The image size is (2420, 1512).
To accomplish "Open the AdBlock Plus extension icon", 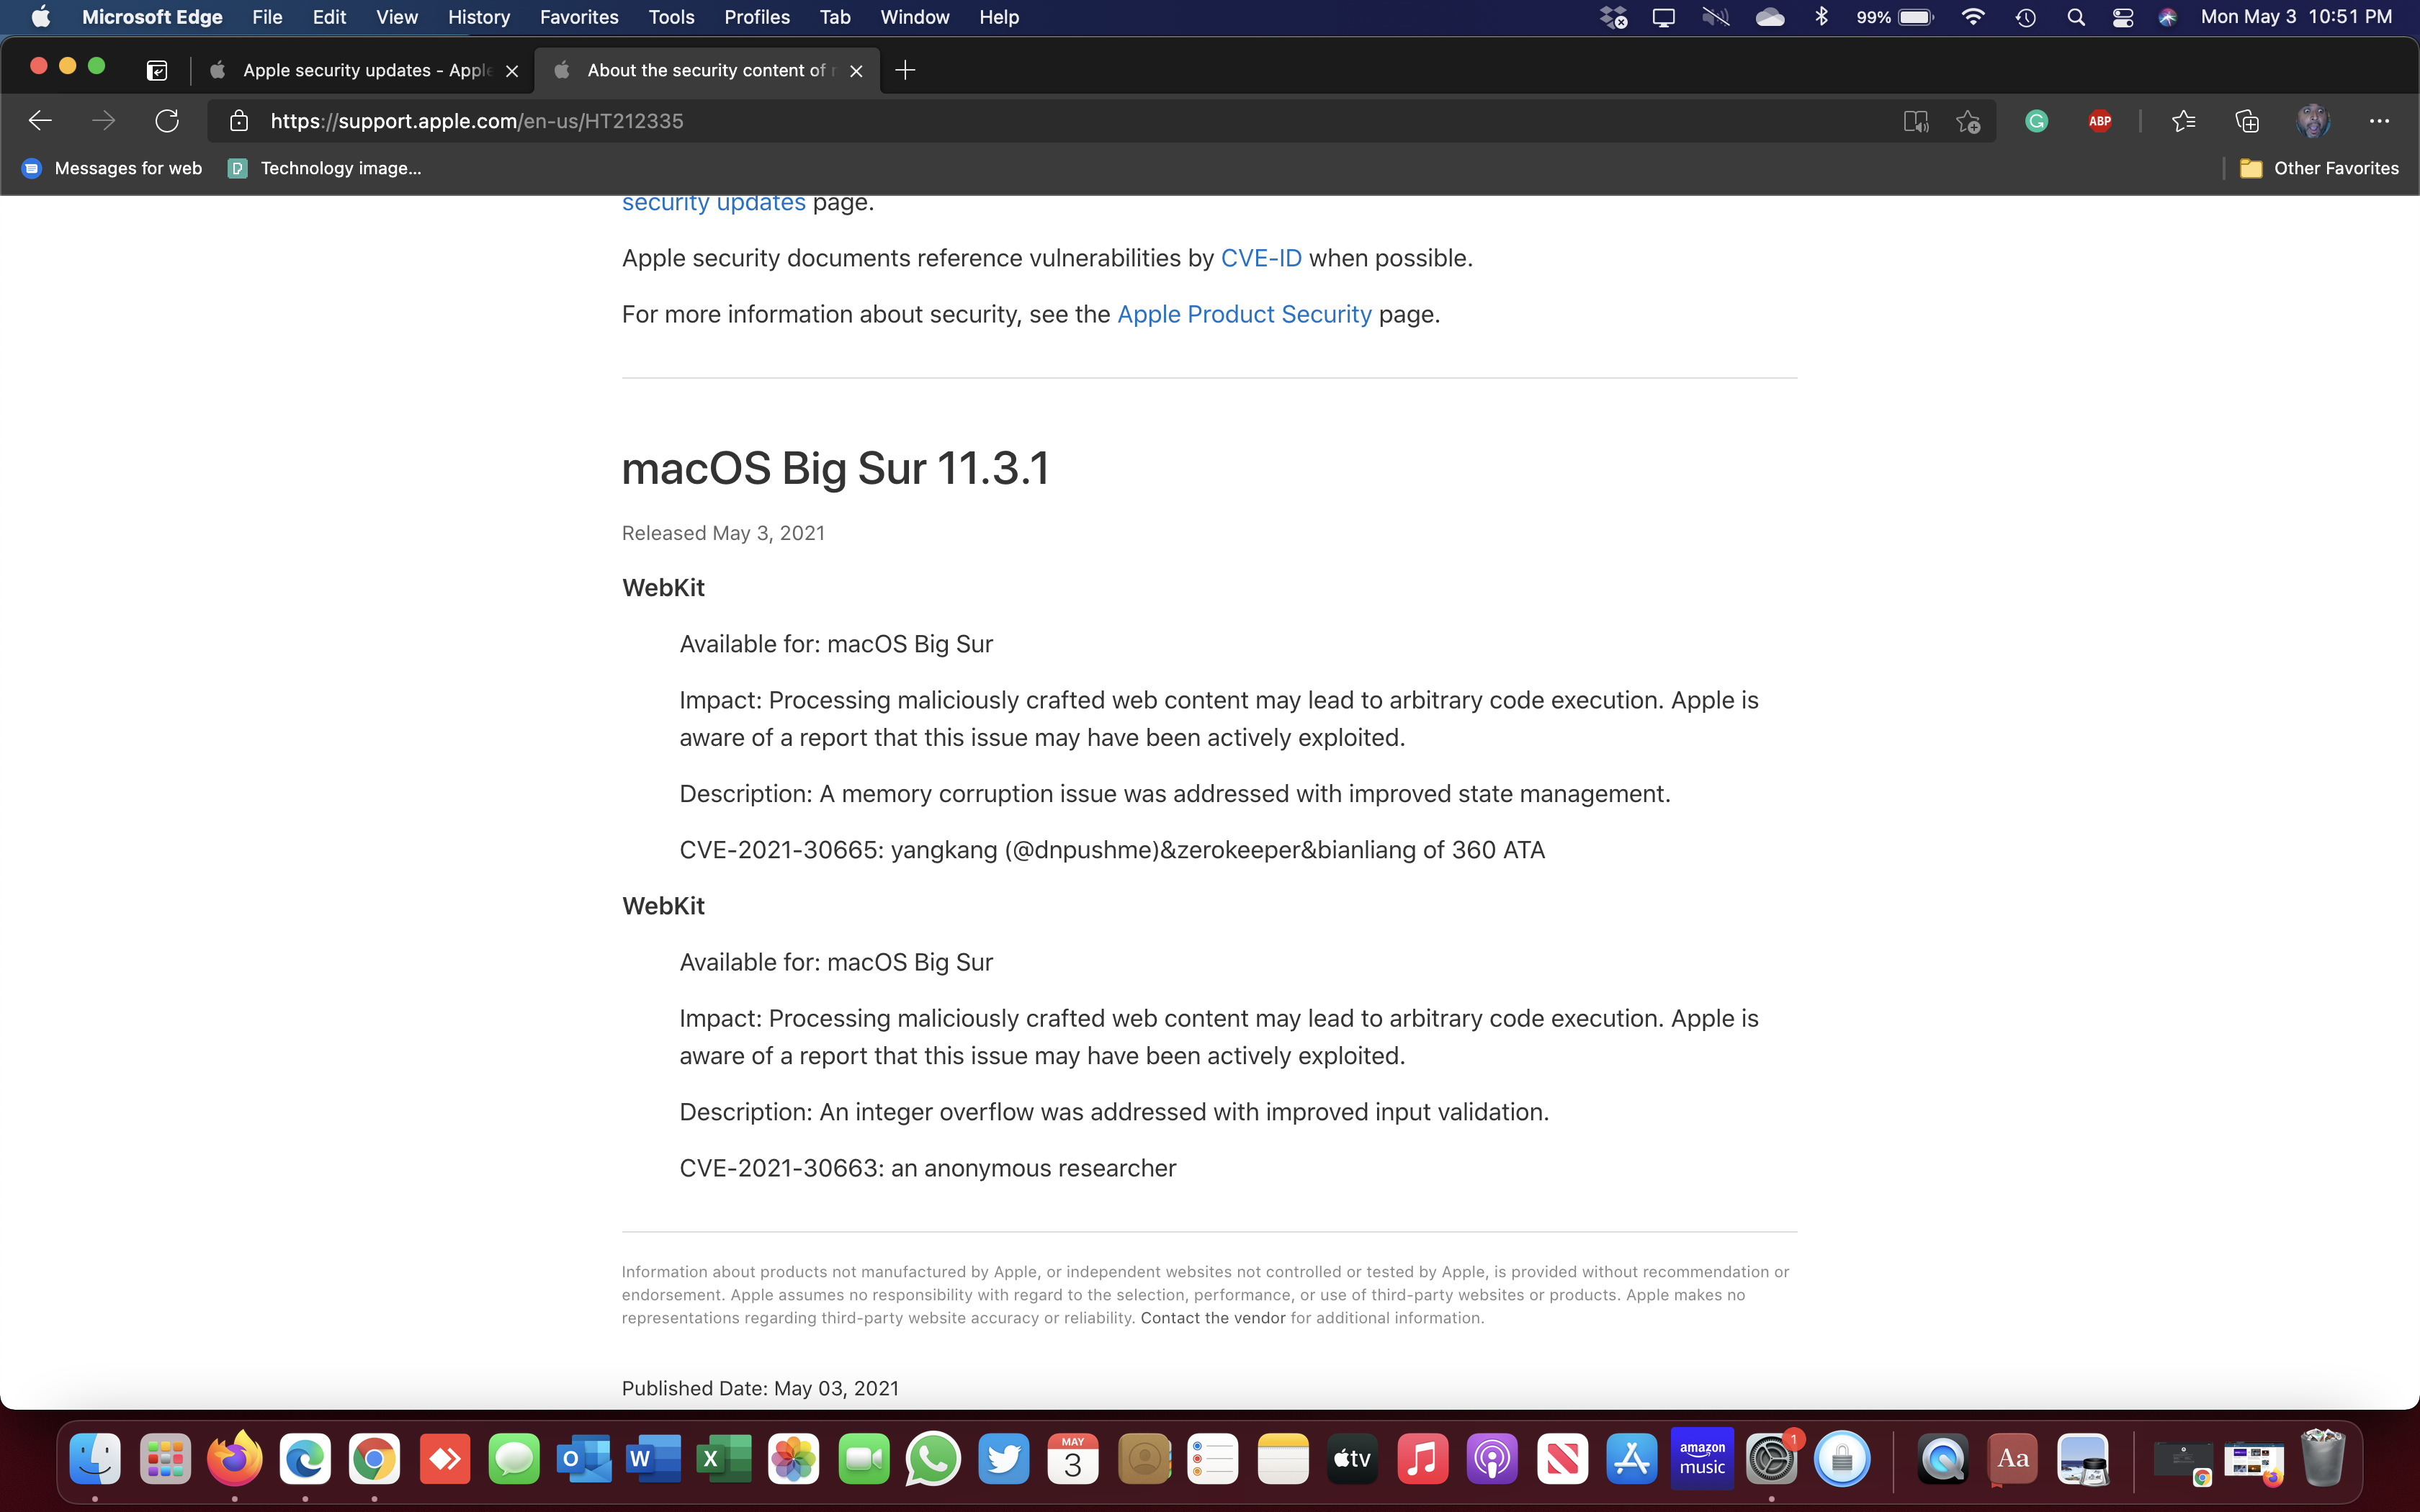I will coord(2099,121).
